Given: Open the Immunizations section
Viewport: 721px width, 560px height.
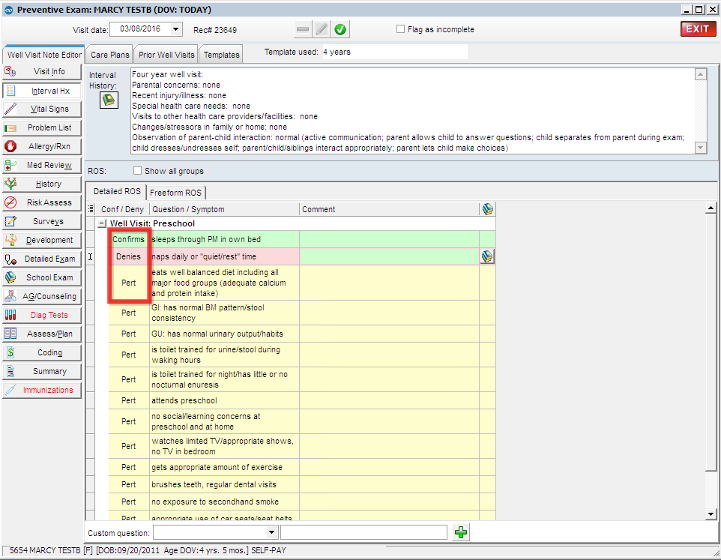Looking at the screenshot, I should point(42,390).
